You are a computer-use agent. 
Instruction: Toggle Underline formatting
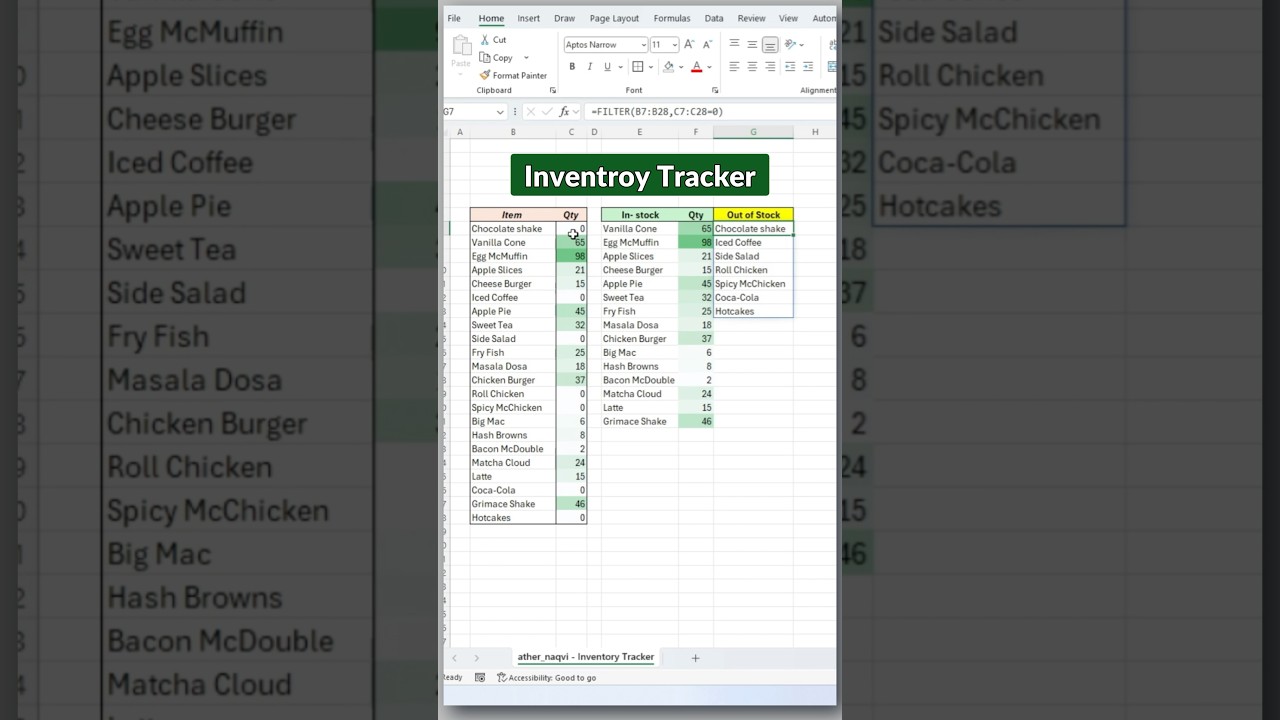607,67
